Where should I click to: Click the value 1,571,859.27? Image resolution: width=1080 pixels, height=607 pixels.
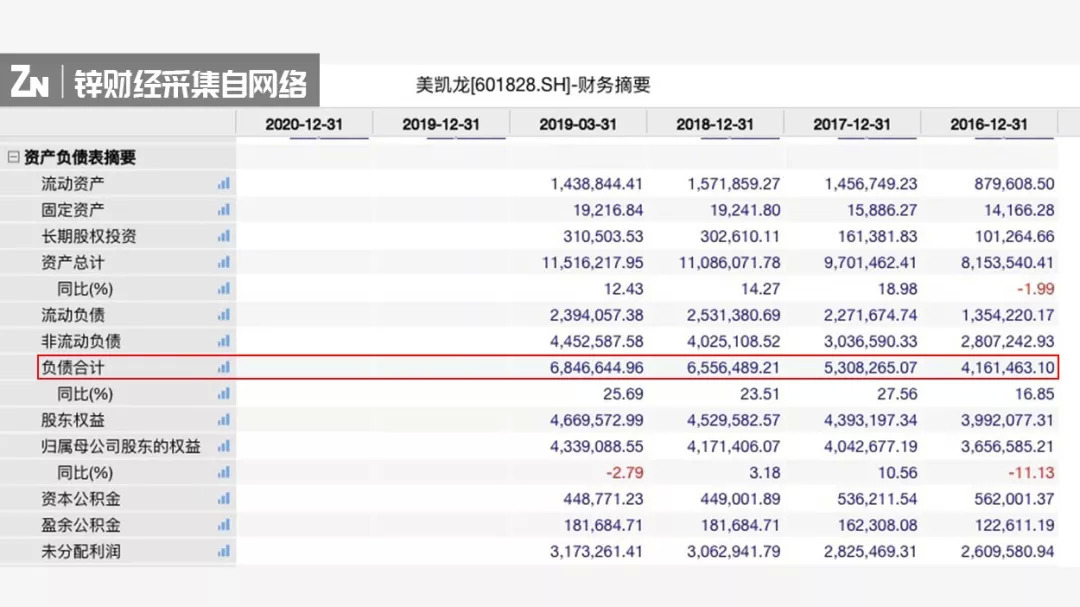tap(734, 184)
